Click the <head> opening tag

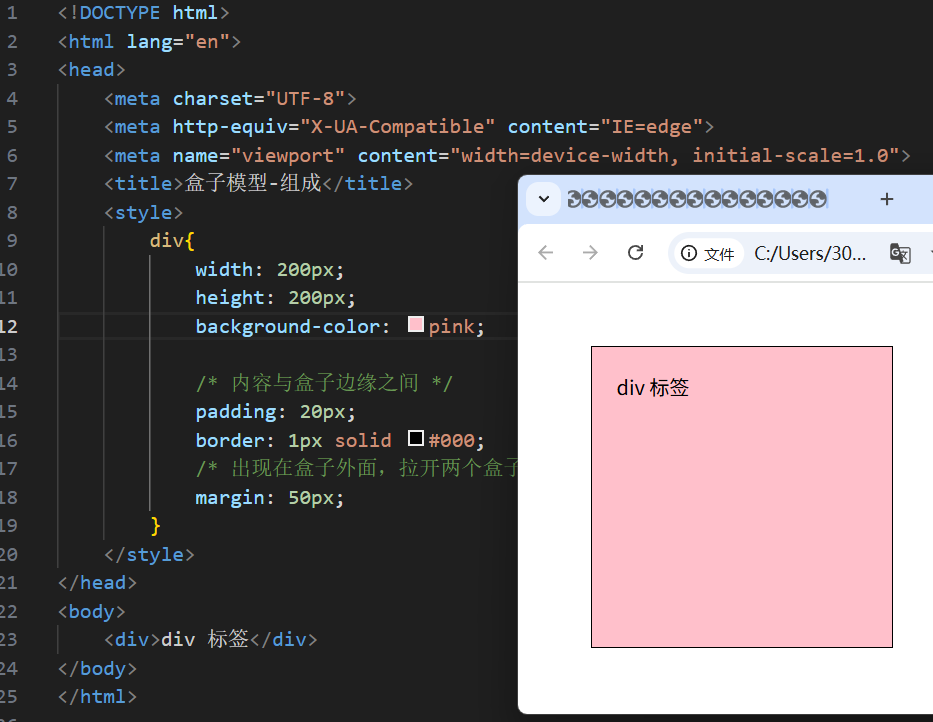click(x=92, y=70)
